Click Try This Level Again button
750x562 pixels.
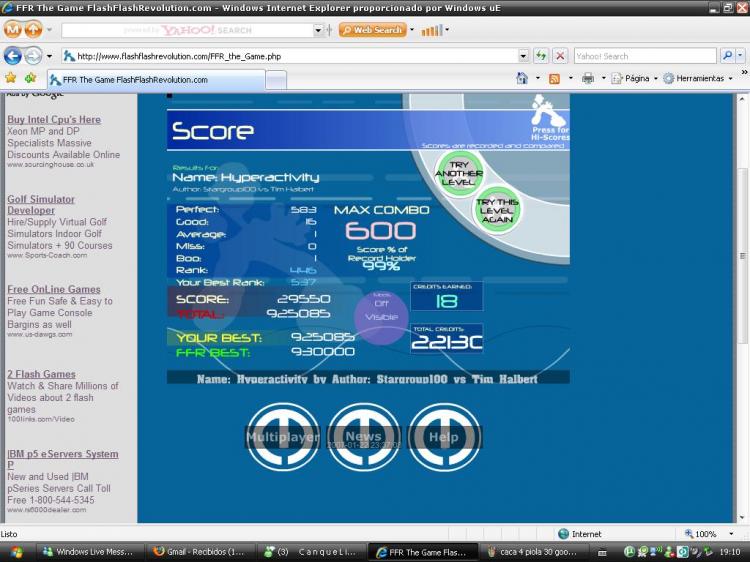coord(497,210)
